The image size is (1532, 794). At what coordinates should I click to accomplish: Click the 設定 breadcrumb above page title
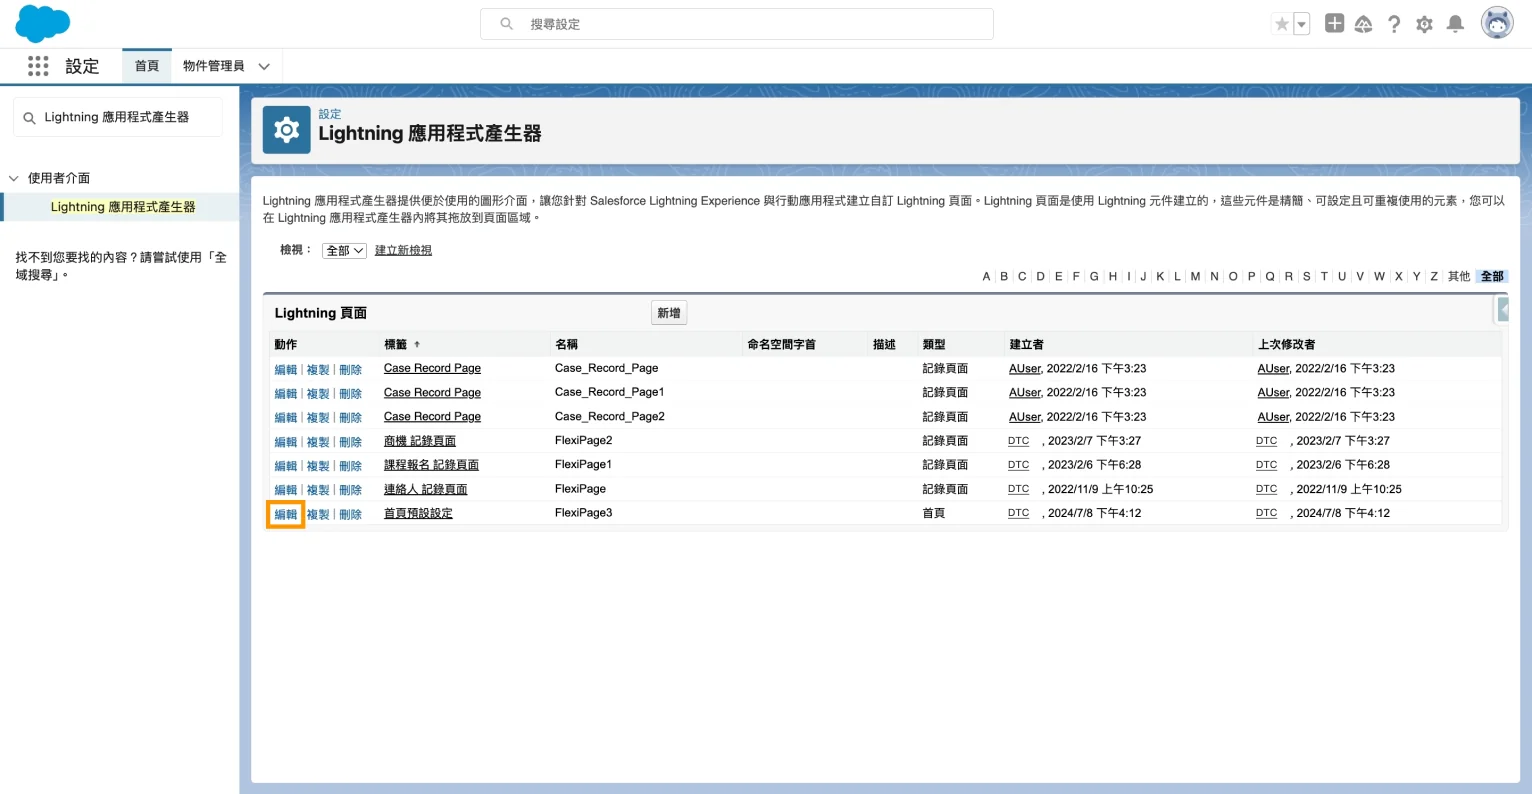tap(330, 114)
